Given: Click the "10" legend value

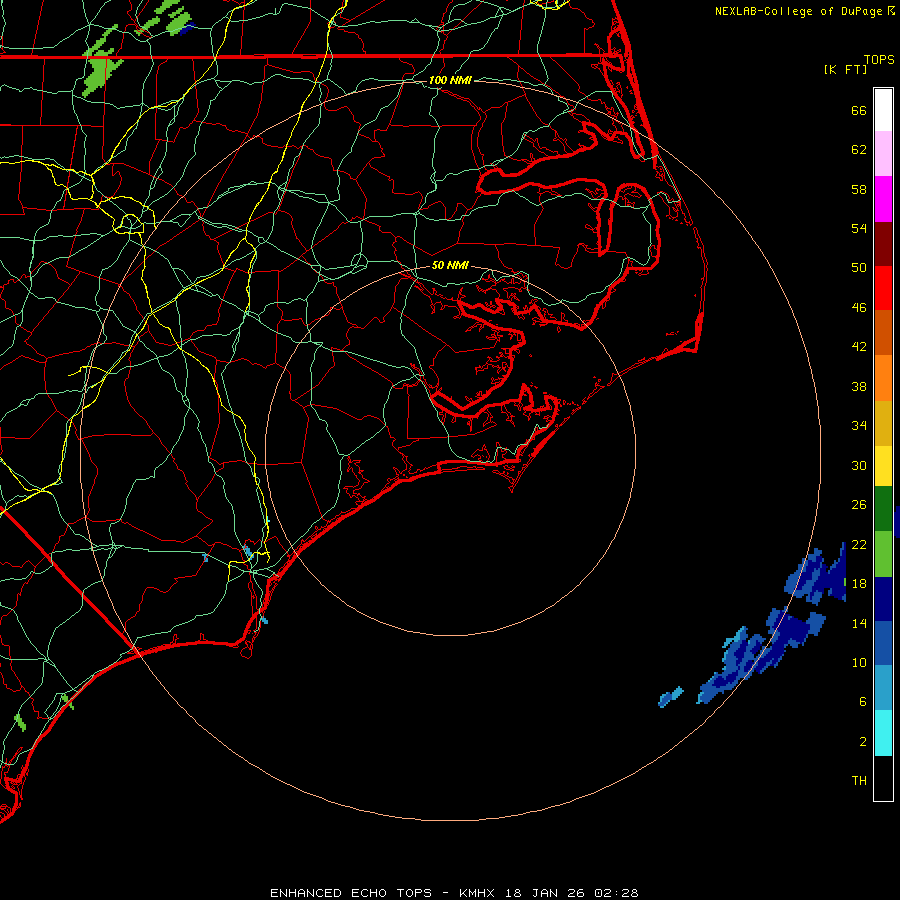Looking at the screenshot, I should (x=859, y=663).
